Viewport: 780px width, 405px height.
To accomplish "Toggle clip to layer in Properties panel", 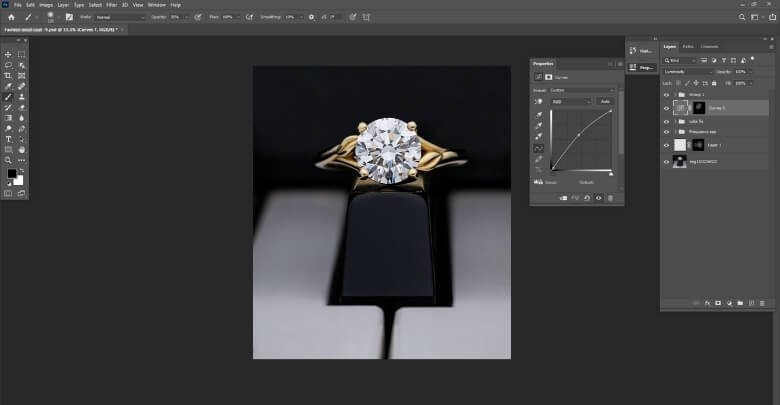I will pyautogui.click(x=564, y=198).
